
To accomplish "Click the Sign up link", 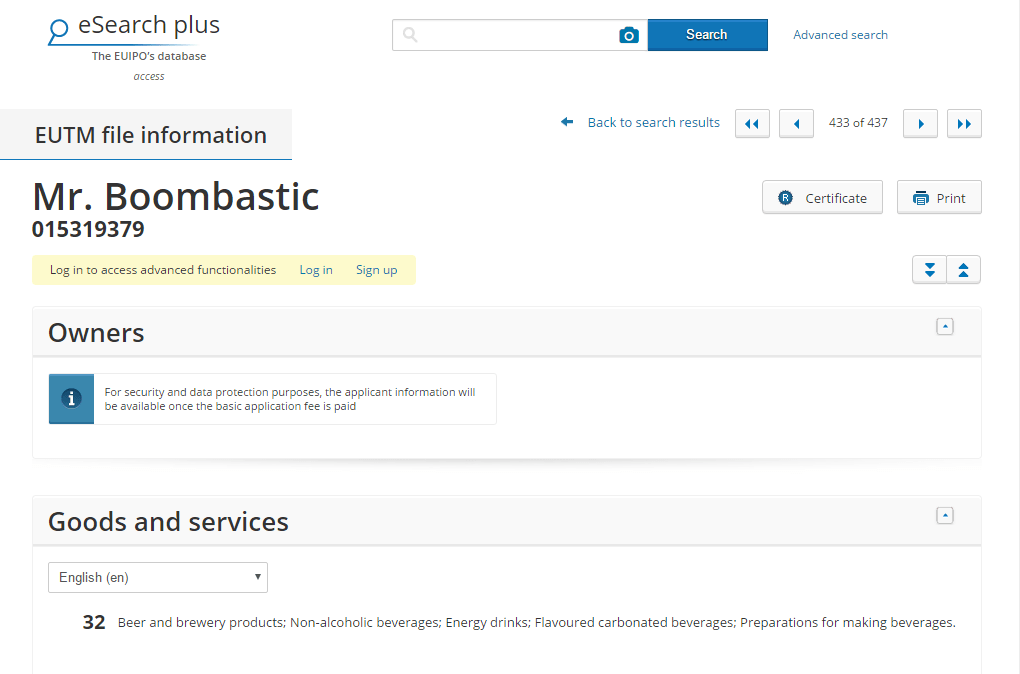I will [x=376, y=270].
